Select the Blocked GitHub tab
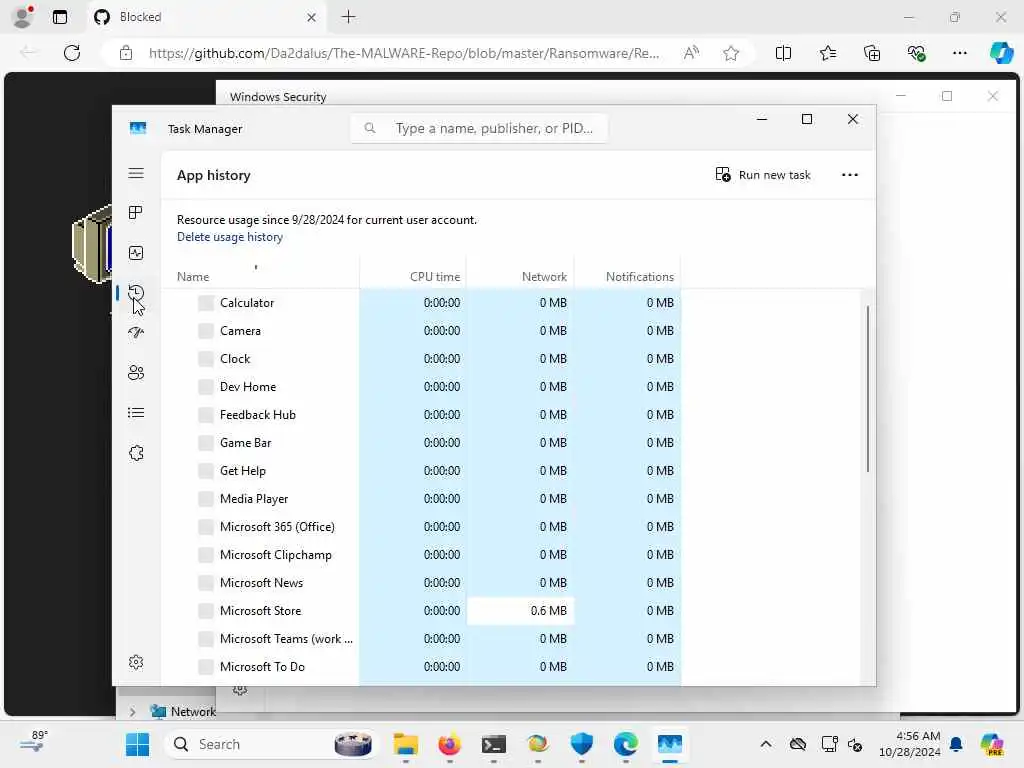This screenshot has width=1024, height=768. (206, 17)
